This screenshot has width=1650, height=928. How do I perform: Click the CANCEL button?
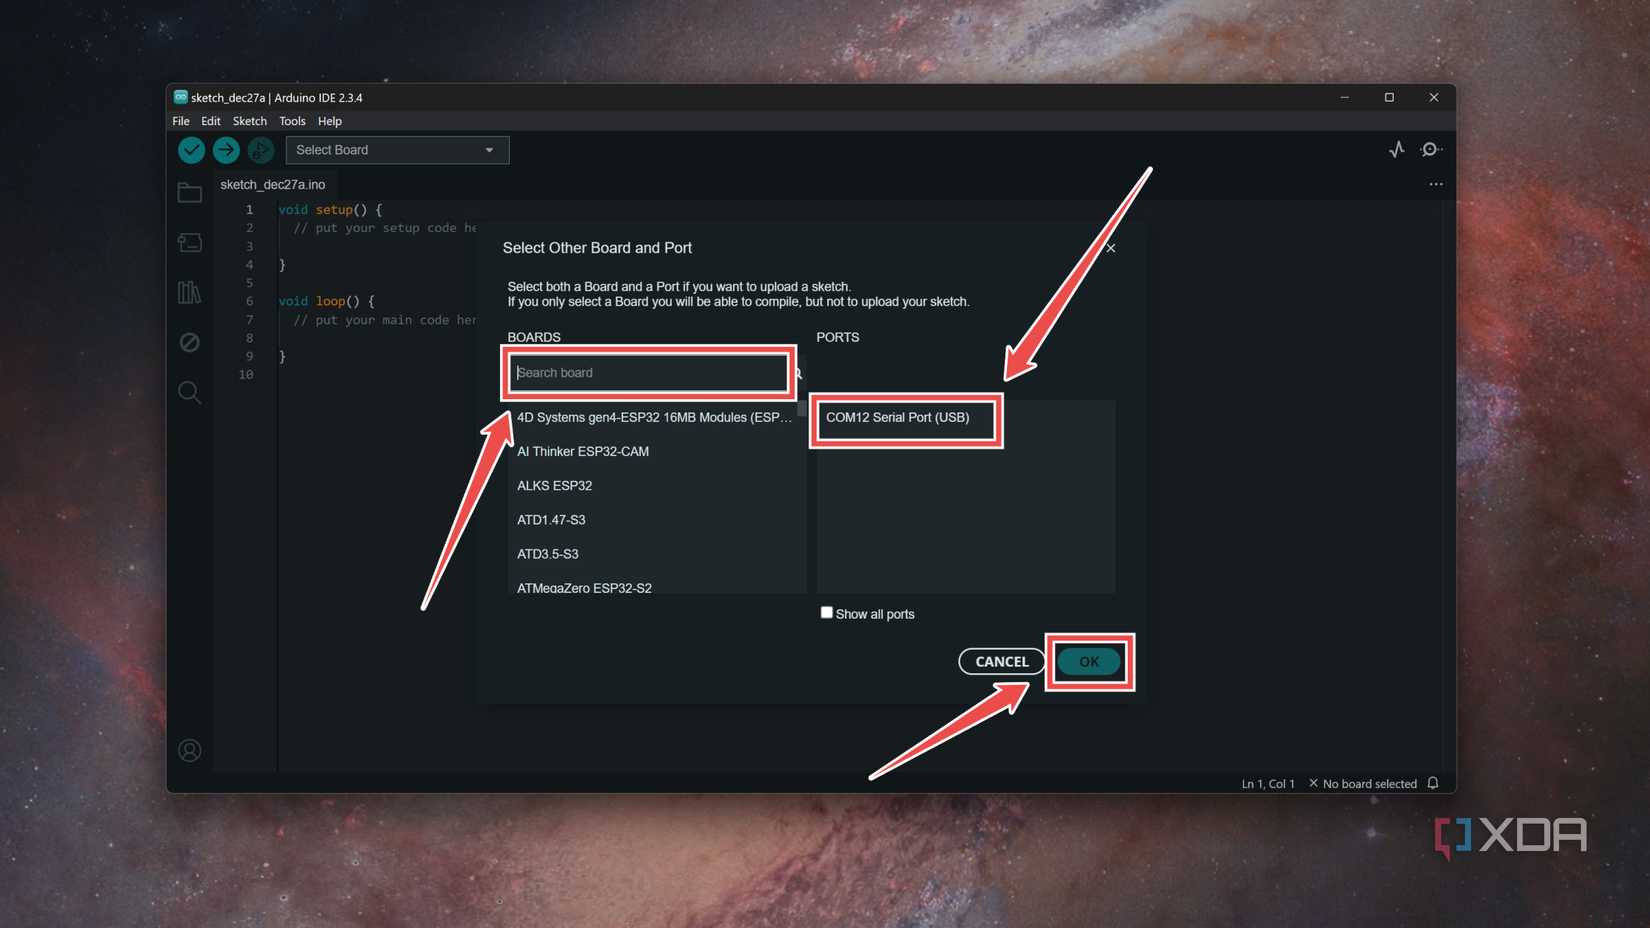[1002, 662]
